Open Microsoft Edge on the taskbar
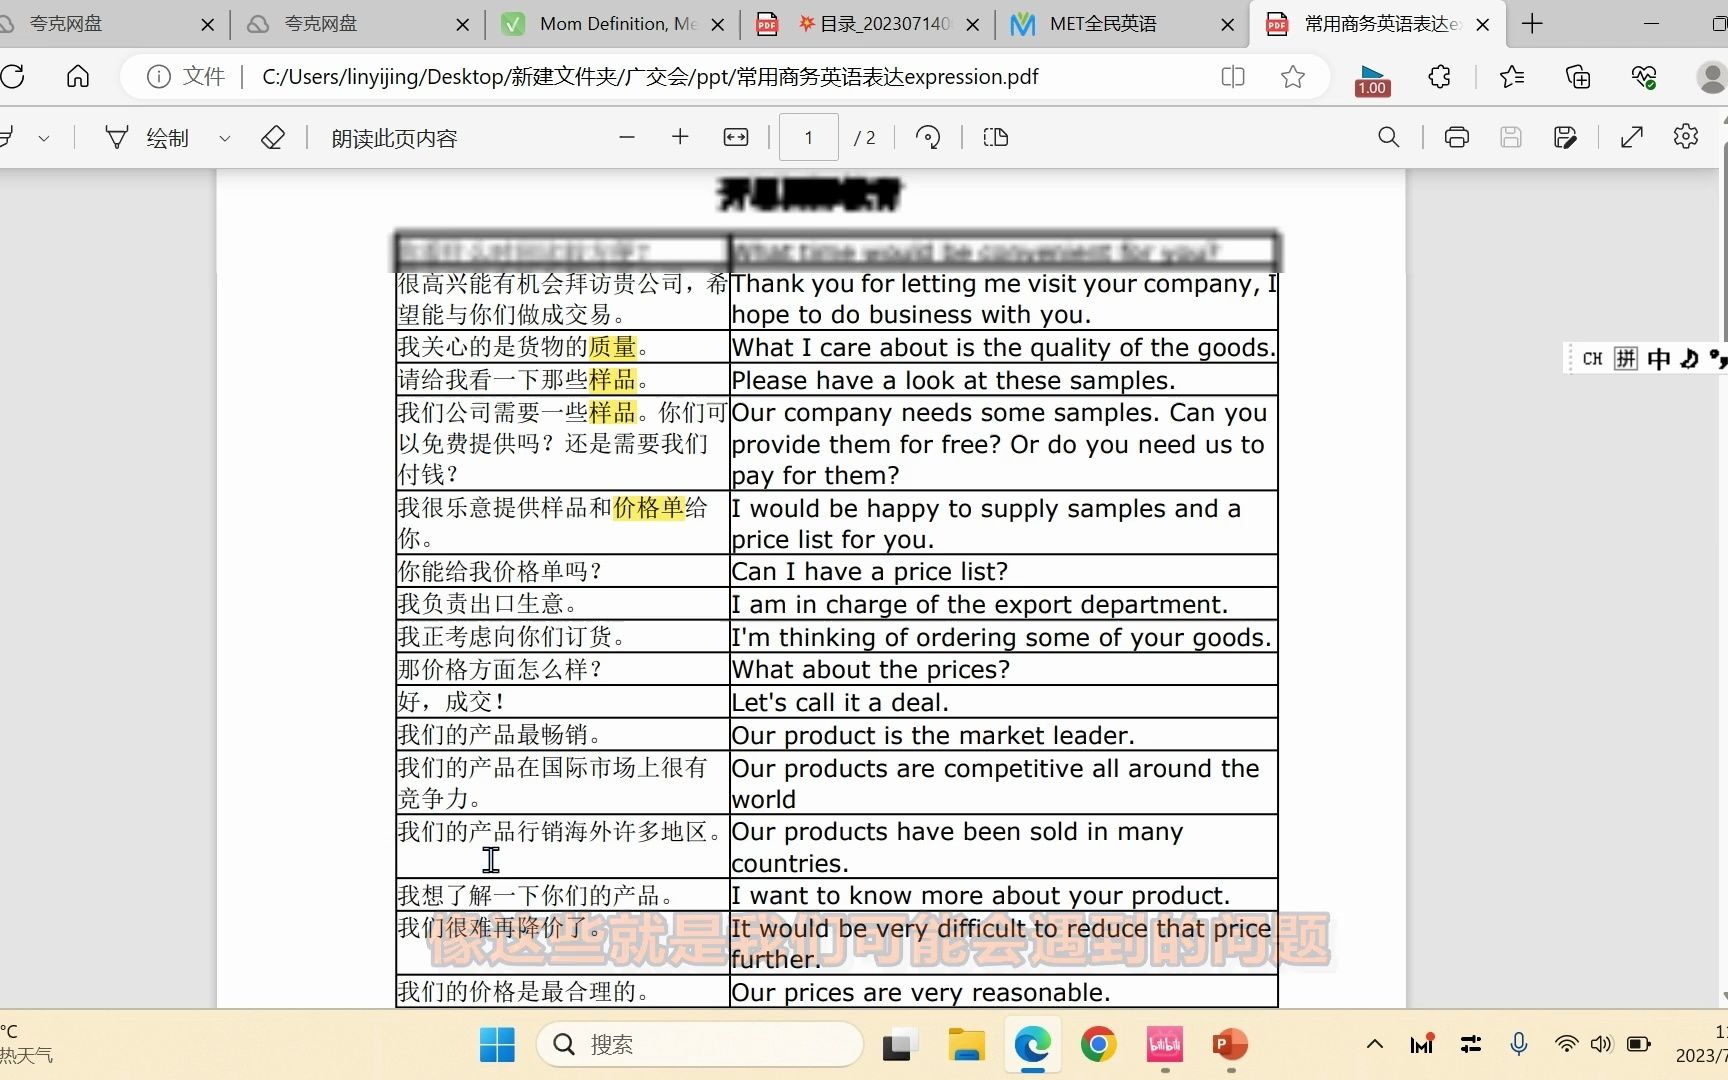Viewport: 1728px width, 1080px height. click(x=1033, y=1045)
